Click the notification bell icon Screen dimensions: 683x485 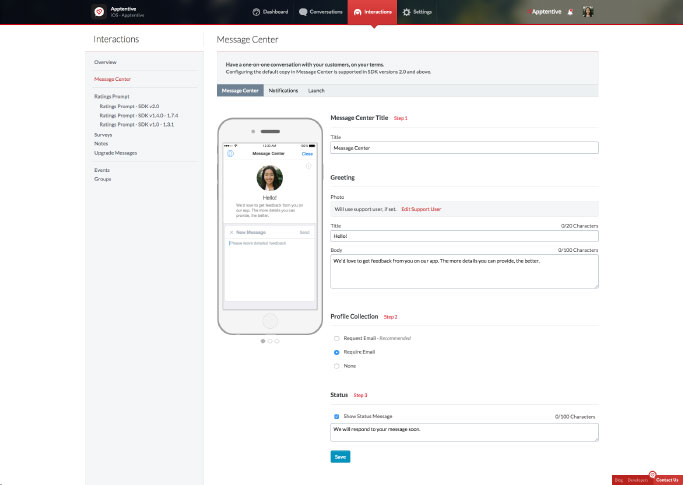[x=570, y=12]
